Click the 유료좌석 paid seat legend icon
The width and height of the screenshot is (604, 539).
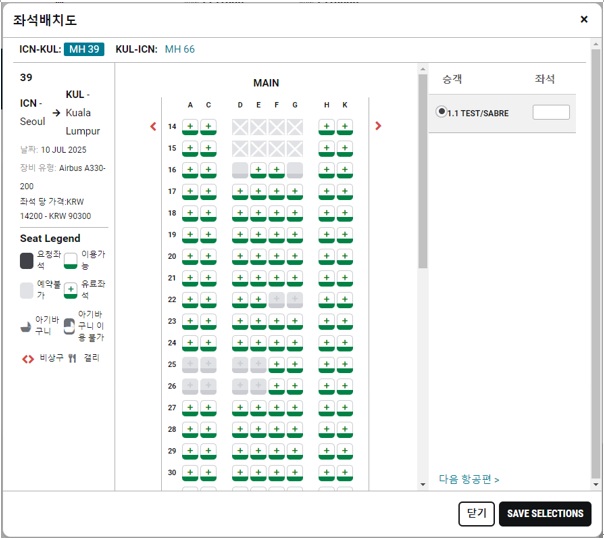70,290
